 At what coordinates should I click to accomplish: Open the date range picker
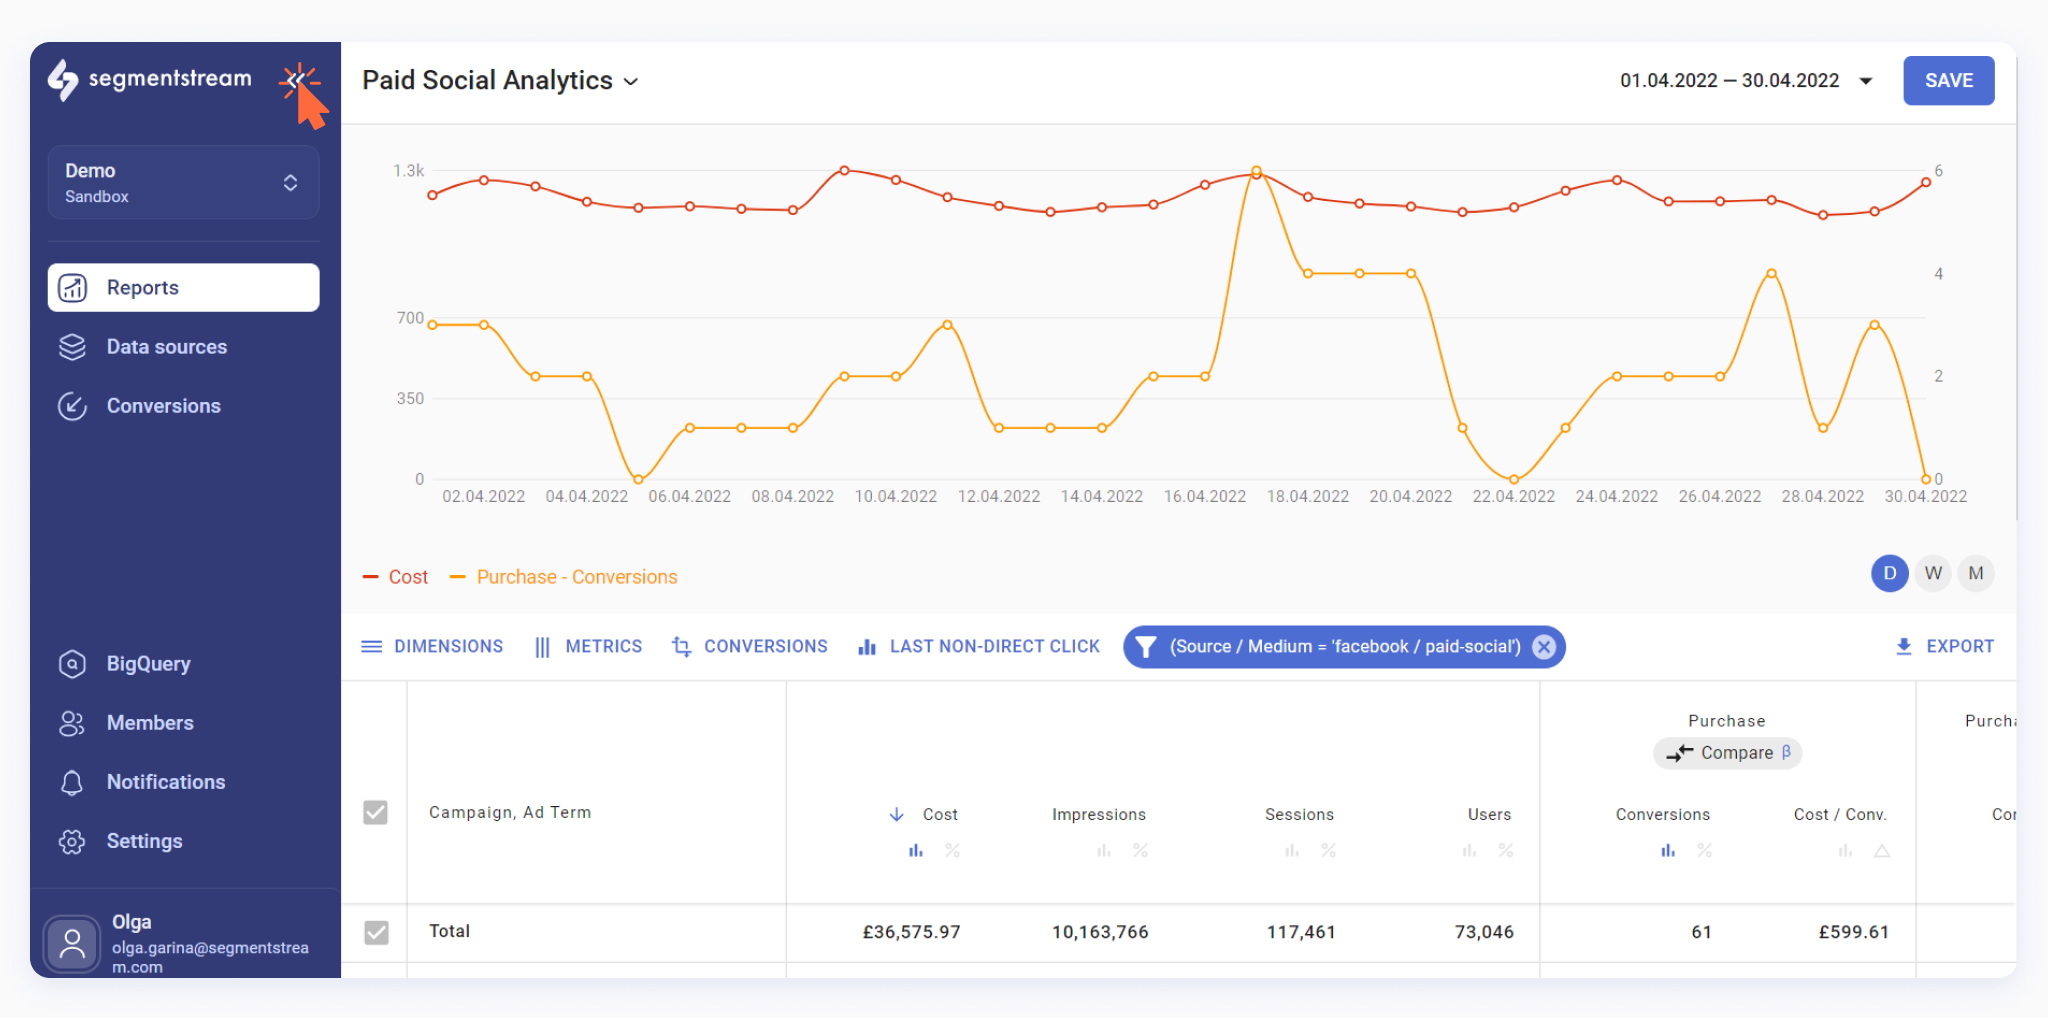pos(1746,80)
